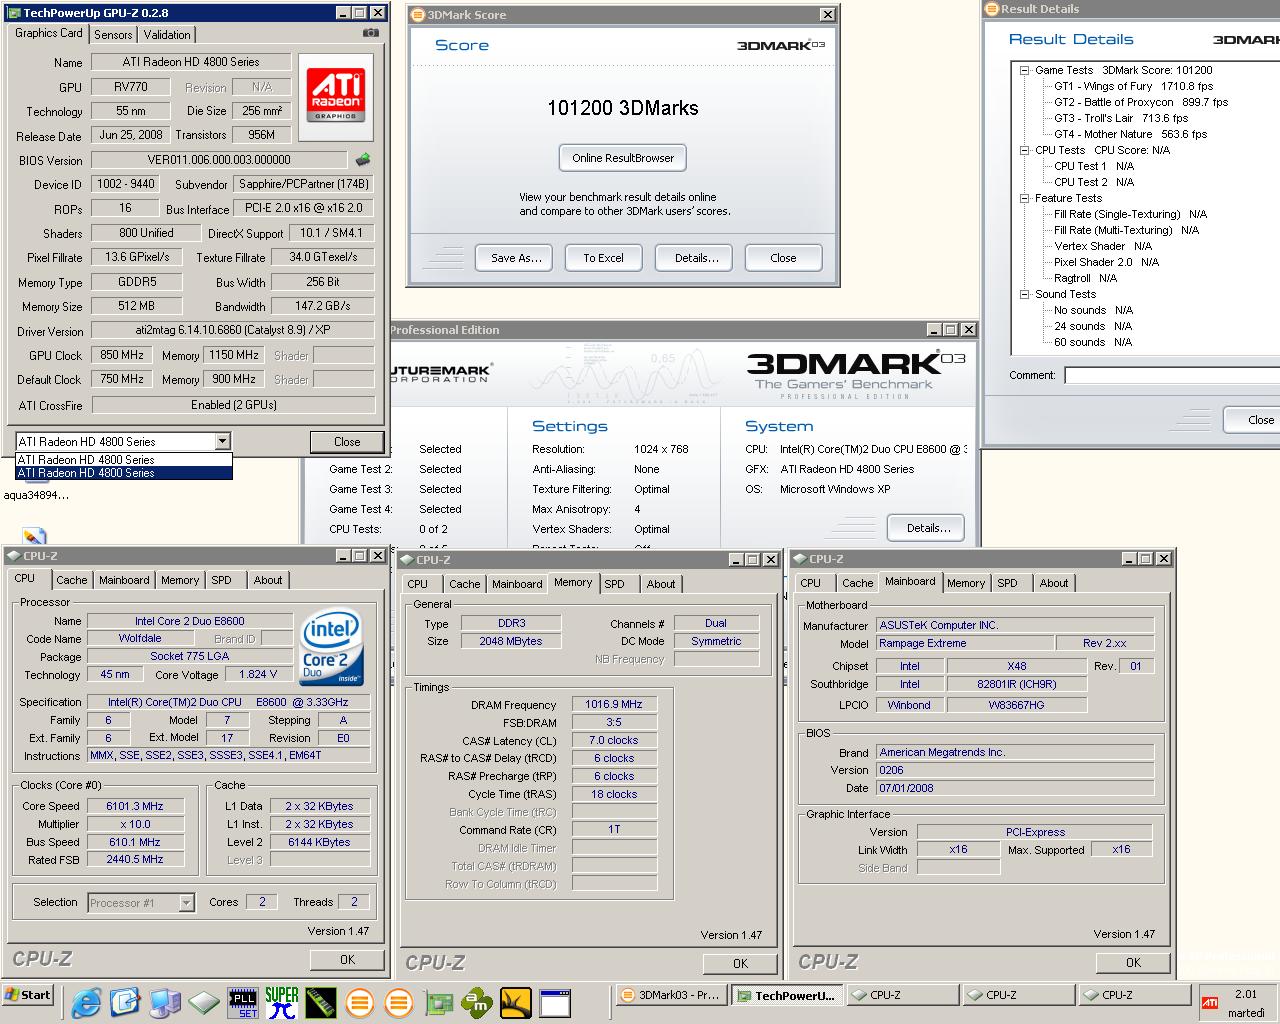1280x1024 pixels.
Task: Click the system tray clock showing 2.01
Action: click(1246, 994)
